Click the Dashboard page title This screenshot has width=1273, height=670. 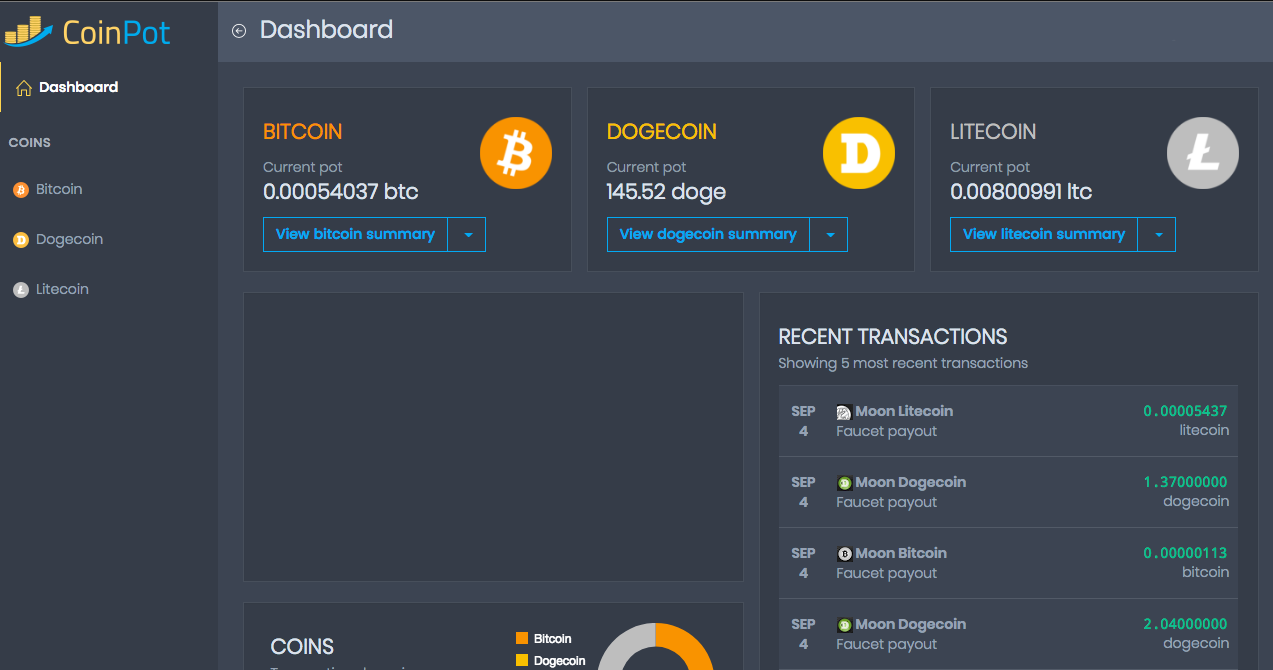click(x=326, y=30)
